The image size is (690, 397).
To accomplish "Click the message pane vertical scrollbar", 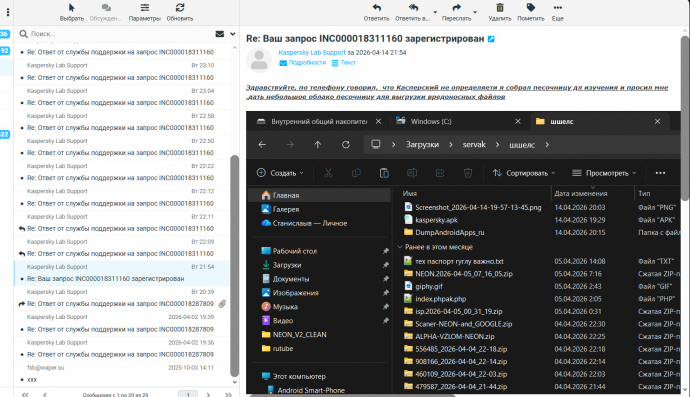I will (x=685, y=119).
